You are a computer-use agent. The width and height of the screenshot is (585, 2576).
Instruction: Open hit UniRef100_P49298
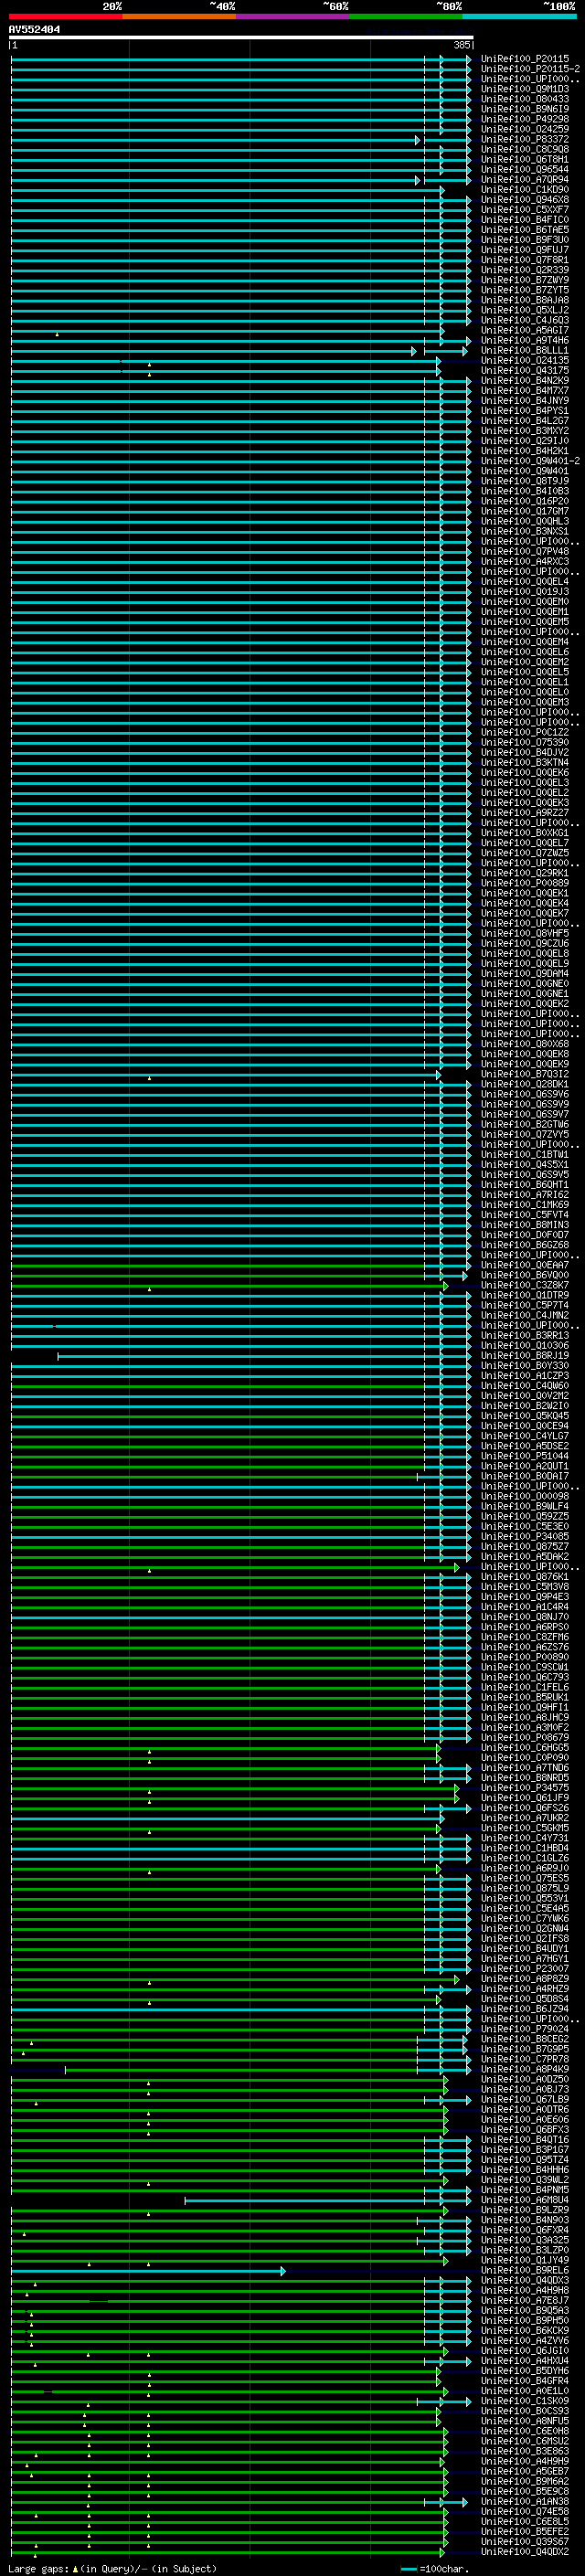(525, 119)
